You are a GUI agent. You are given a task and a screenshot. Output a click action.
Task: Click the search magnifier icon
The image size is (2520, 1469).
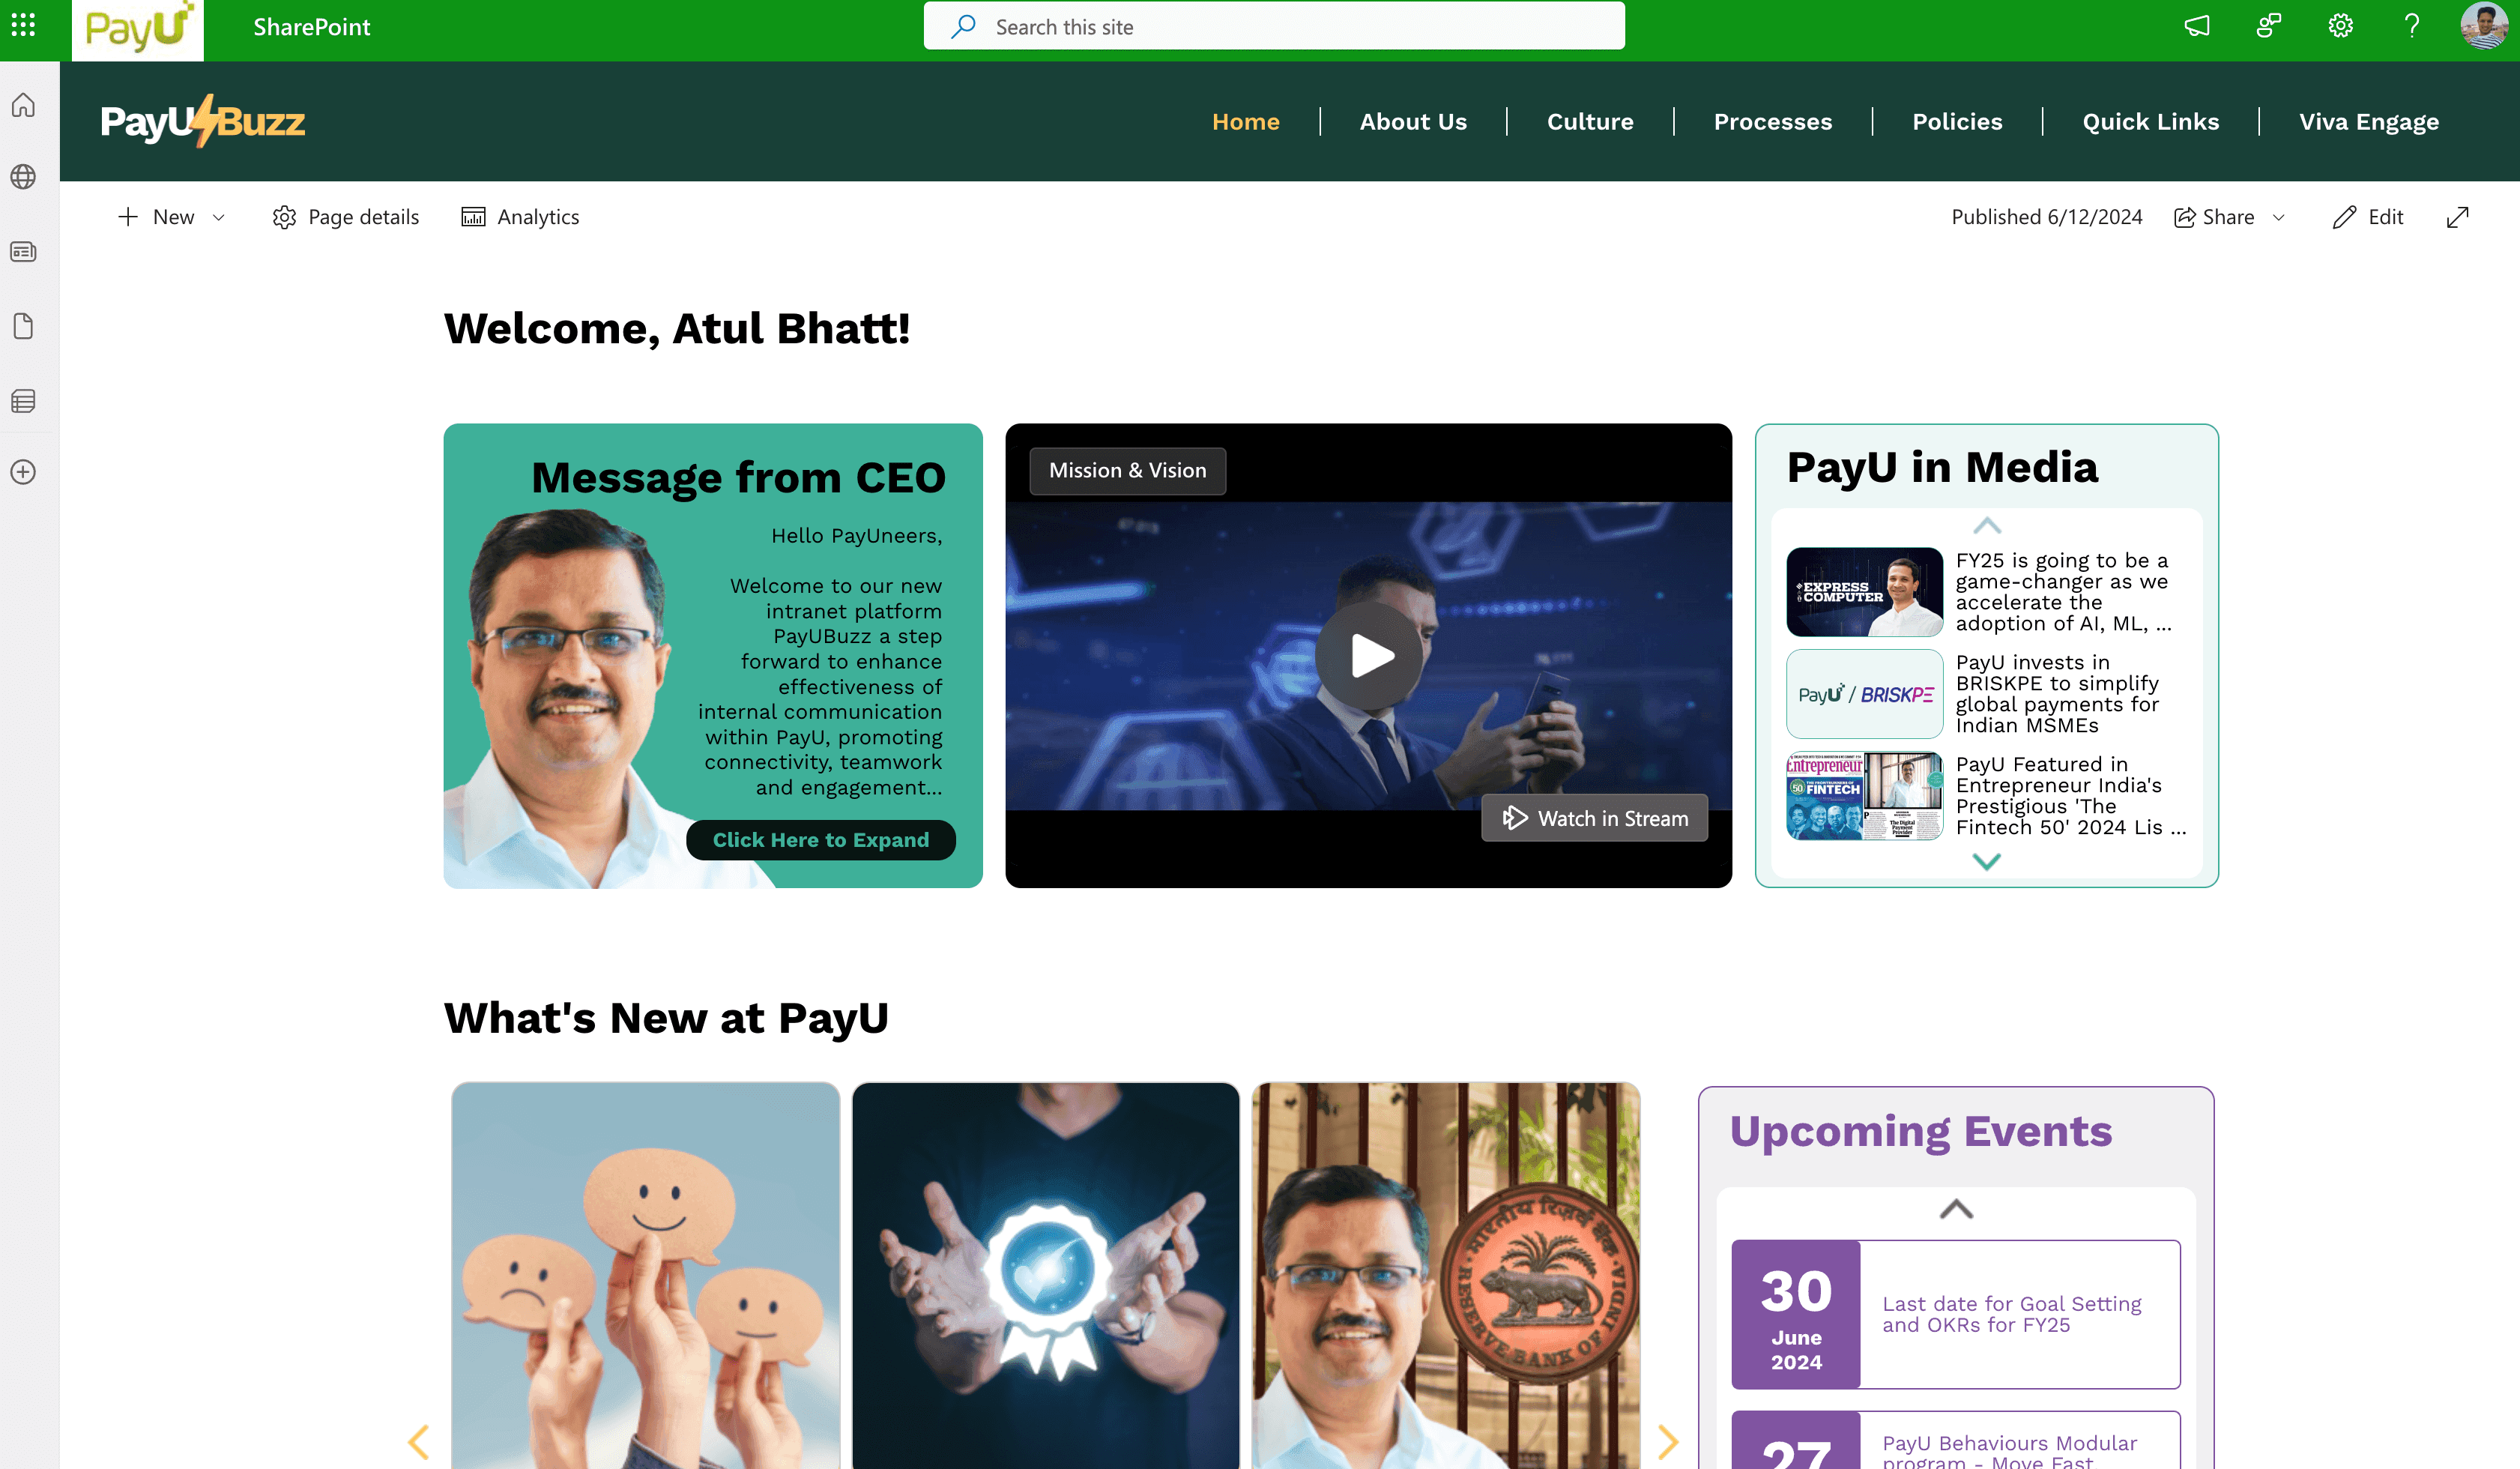tap(964, 27)
